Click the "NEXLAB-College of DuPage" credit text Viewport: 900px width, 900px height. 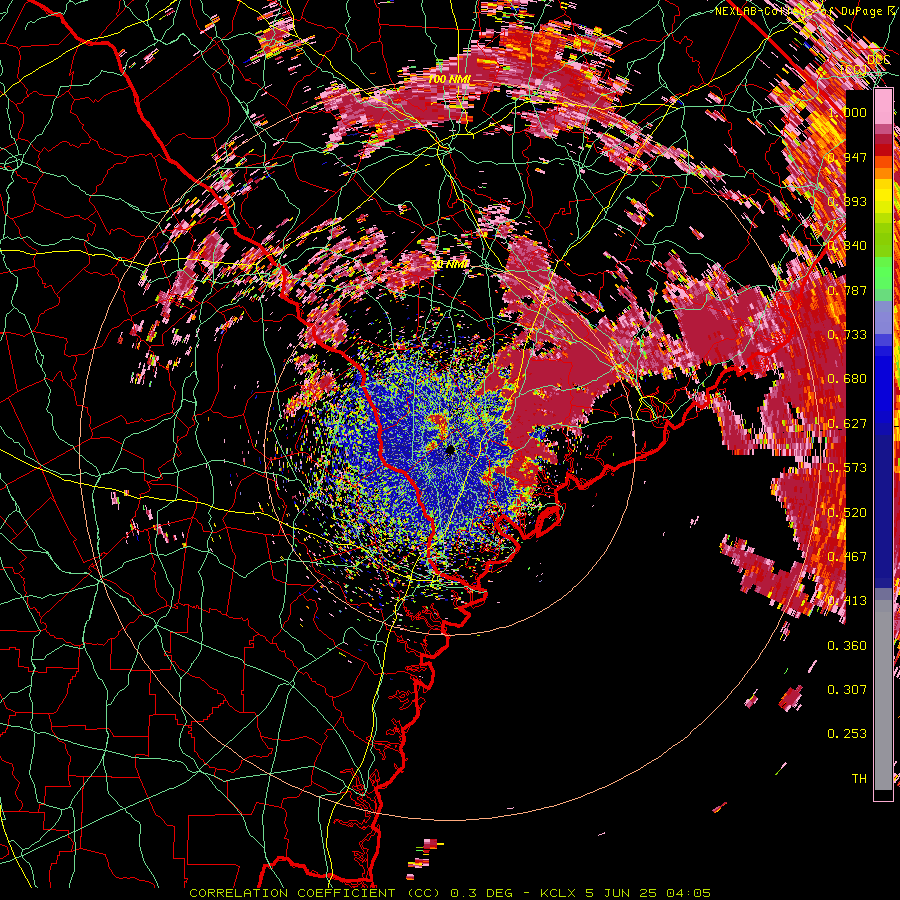pos(800,11)
